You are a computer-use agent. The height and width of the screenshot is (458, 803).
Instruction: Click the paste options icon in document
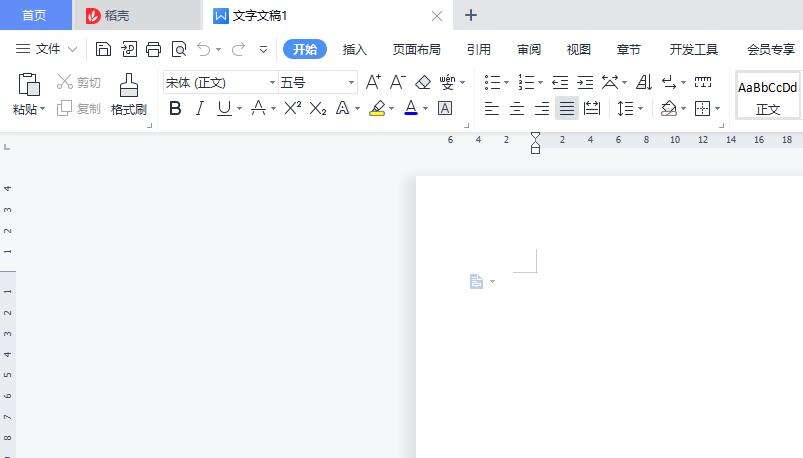pos(476,281)
